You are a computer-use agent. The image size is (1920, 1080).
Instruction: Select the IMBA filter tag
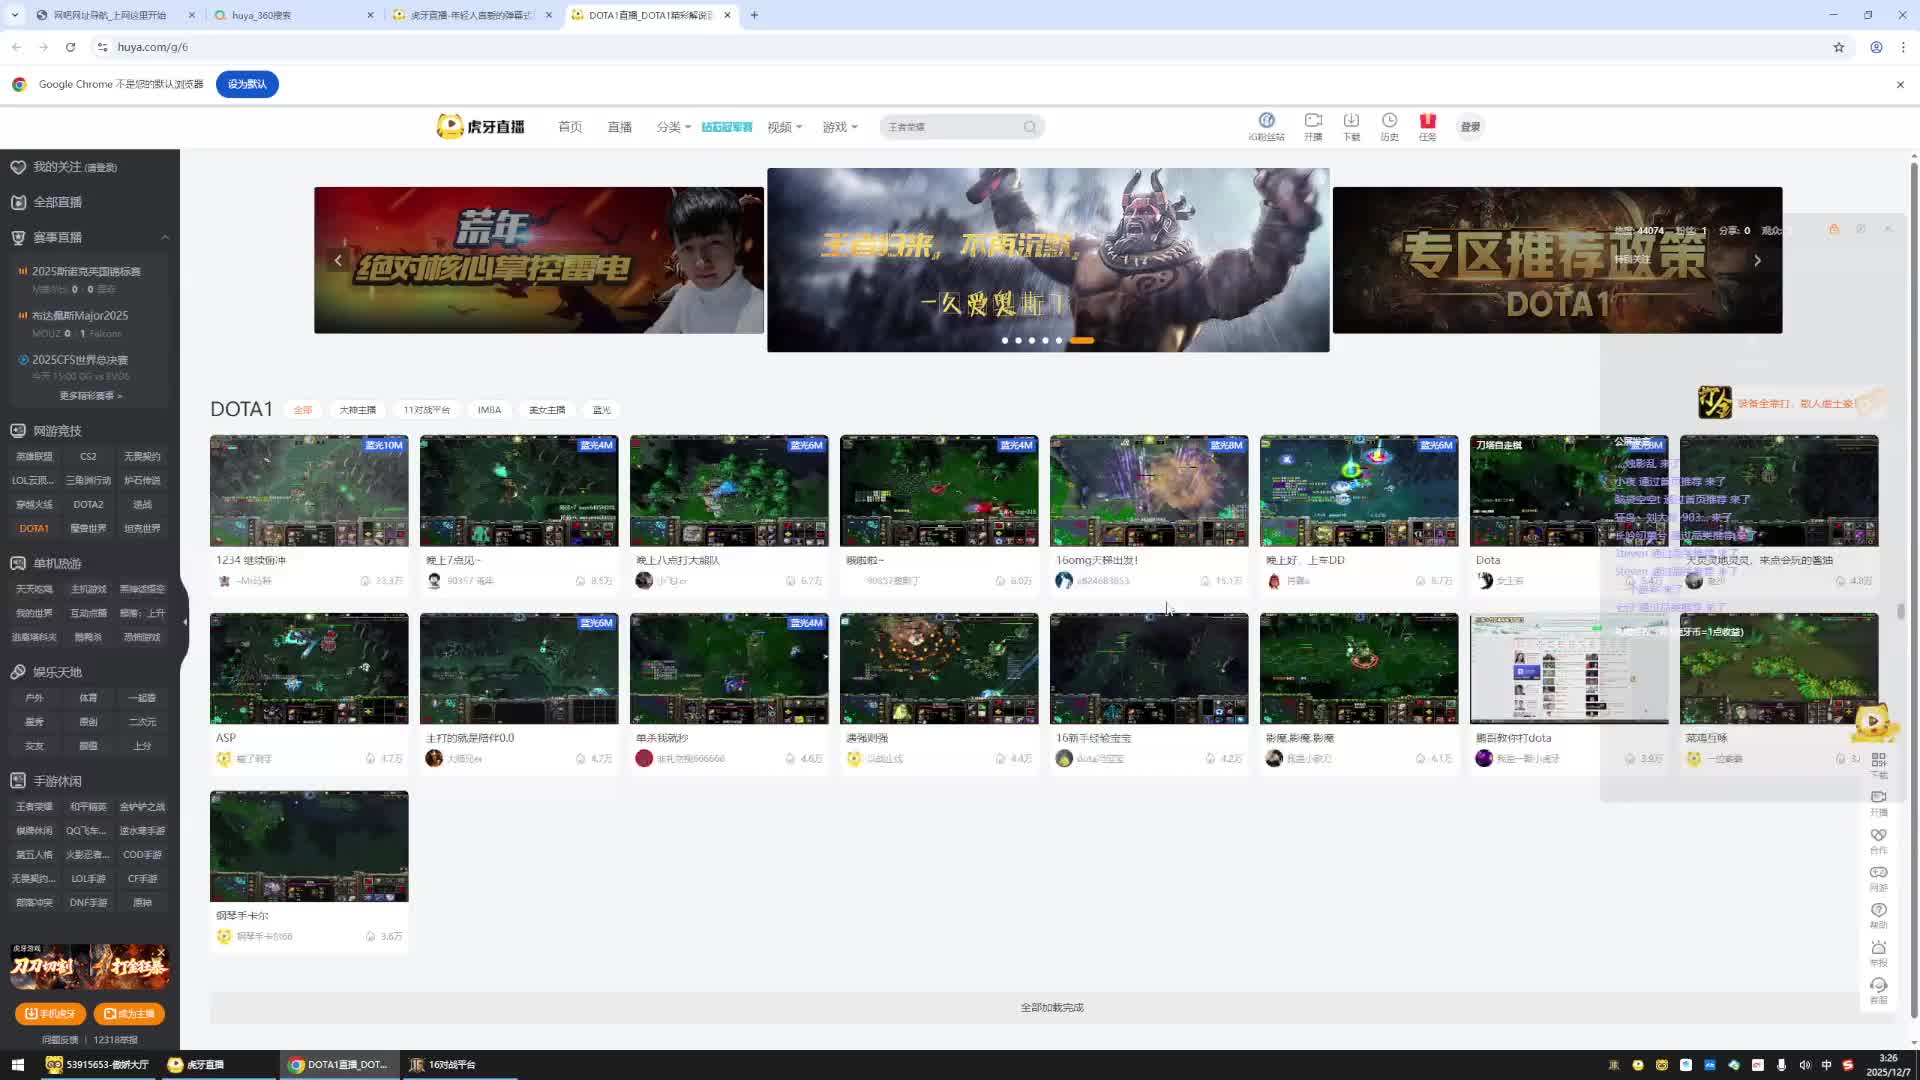coord(489,410)
